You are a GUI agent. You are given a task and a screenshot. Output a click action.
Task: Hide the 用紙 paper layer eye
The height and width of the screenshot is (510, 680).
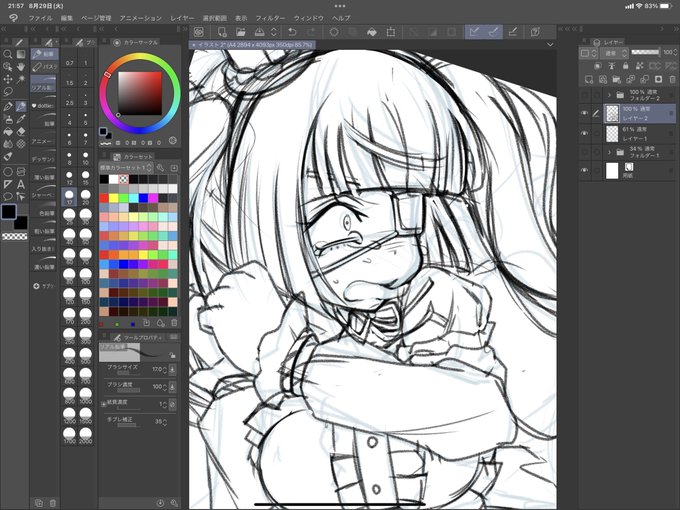(584, 170)
